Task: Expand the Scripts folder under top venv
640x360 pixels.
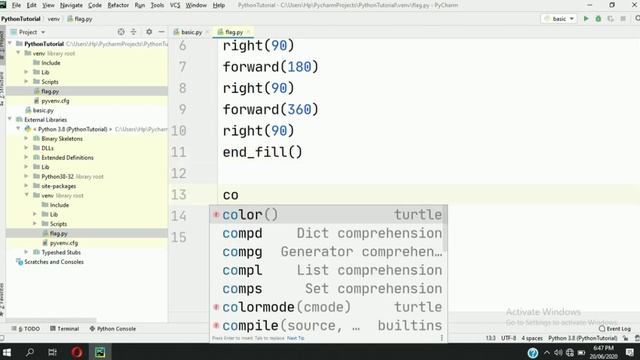Action: pyautogui.click(x=27, y=81)
